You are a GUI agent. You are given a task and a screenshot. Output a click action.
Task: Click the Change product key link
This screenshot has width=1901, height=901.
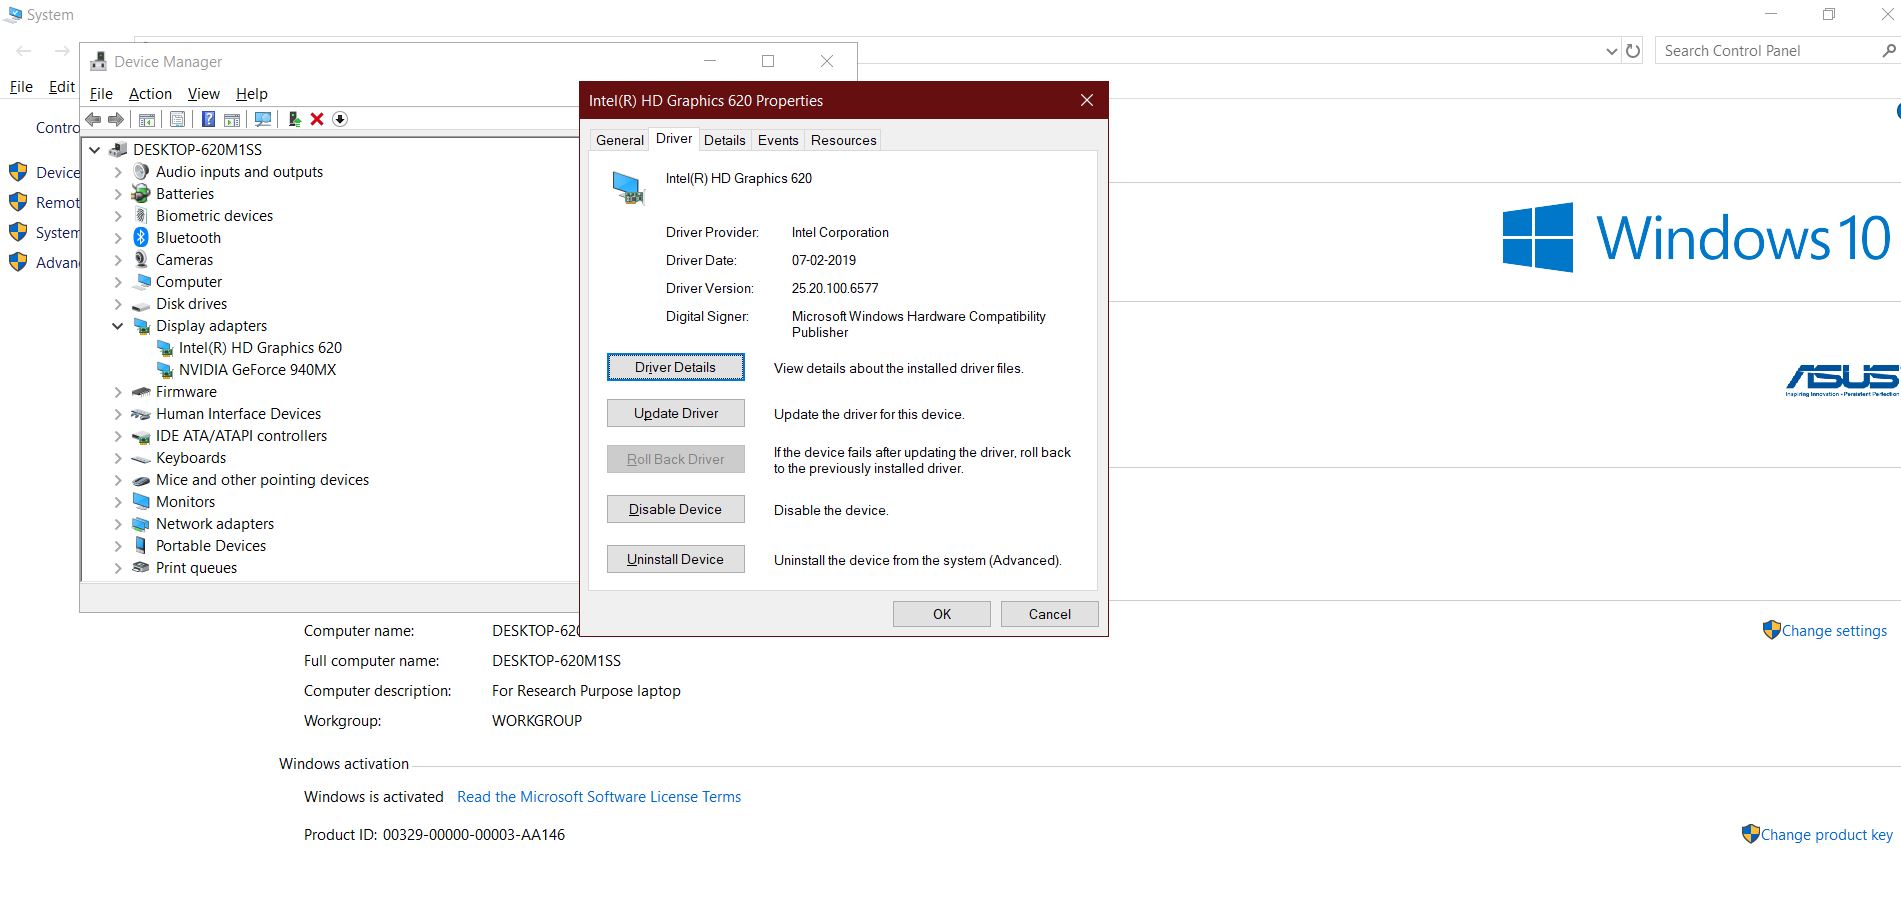click(x=1827, y=835)
